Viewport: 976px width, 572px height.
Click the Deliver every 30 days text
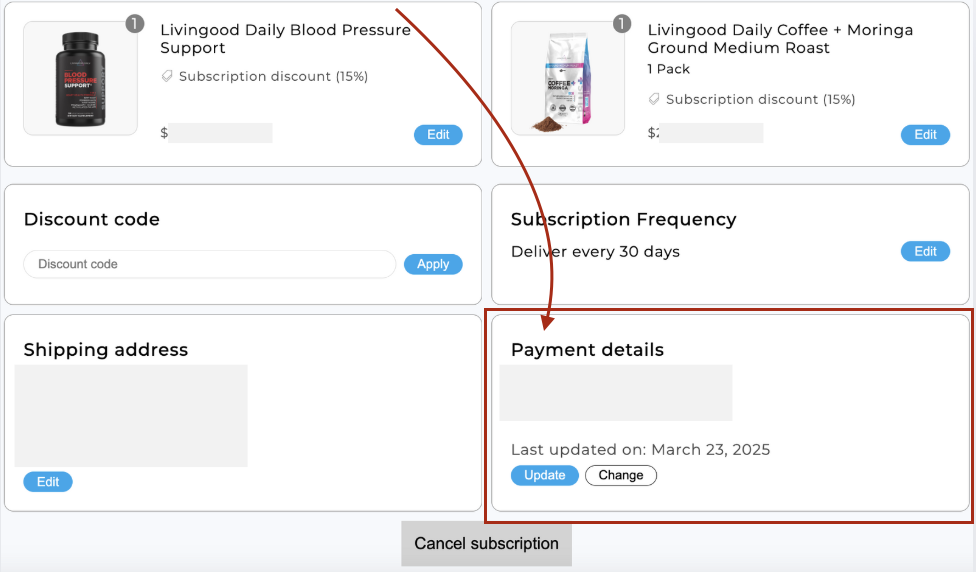(x=595, y=251)
